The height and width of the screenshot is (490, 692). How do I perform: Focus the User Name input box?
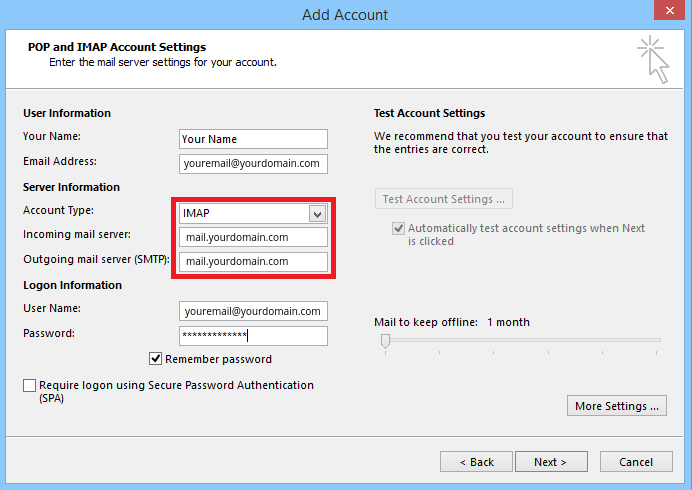pos(253,311)
